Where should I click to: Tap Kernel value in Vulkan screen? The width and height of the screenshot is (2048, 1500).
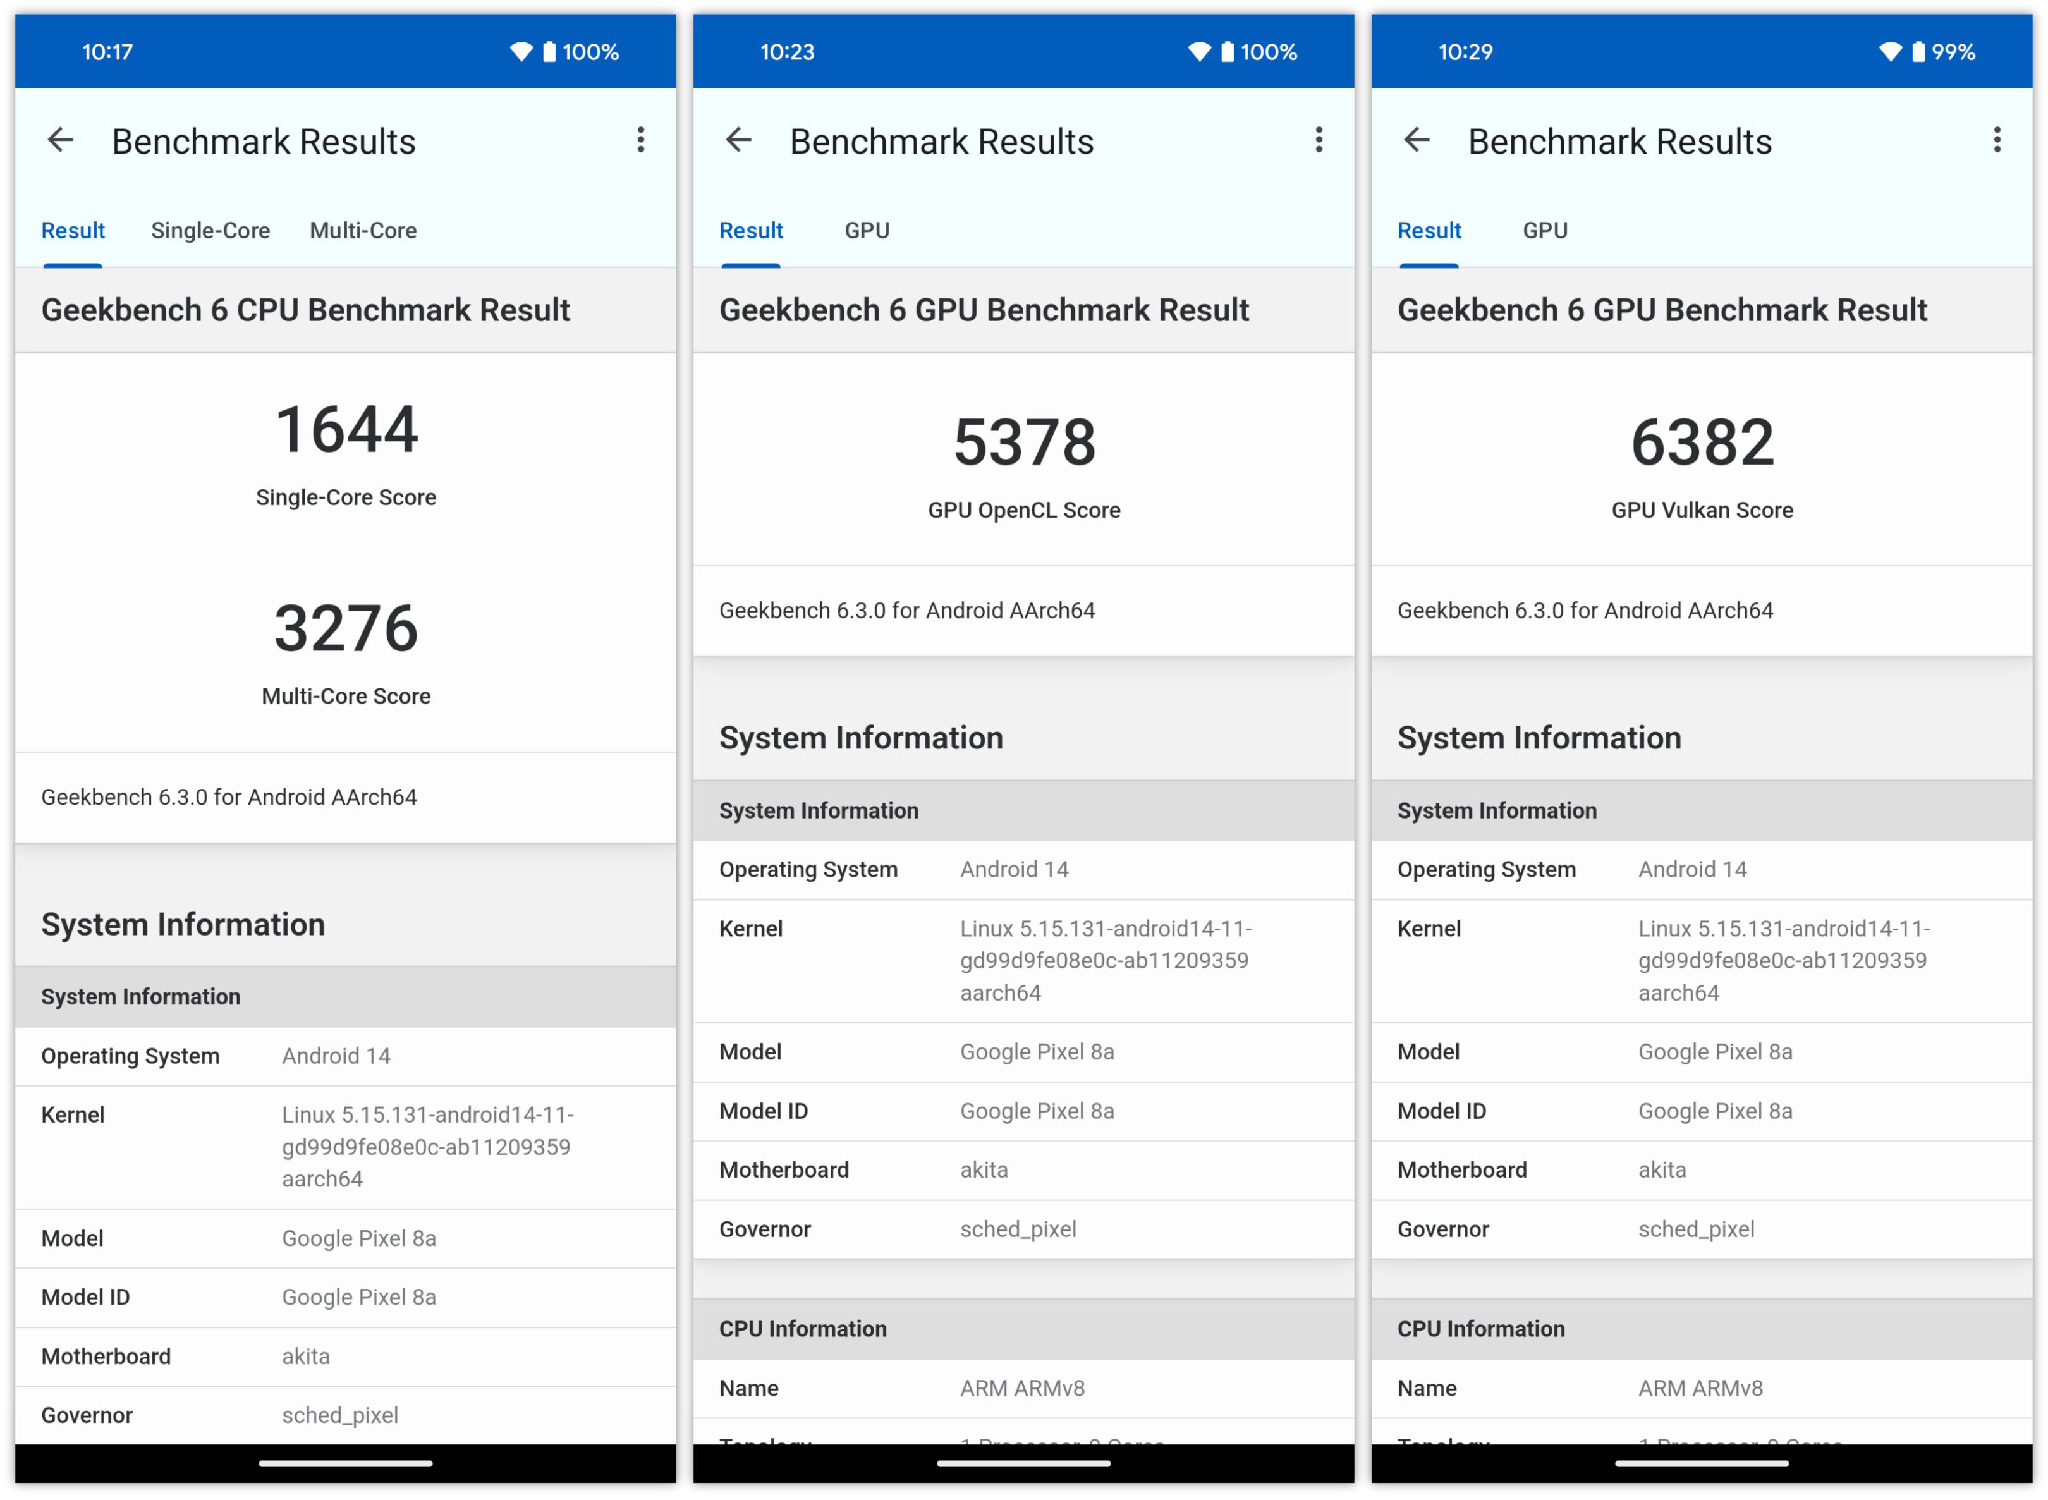click(1783, 961)
